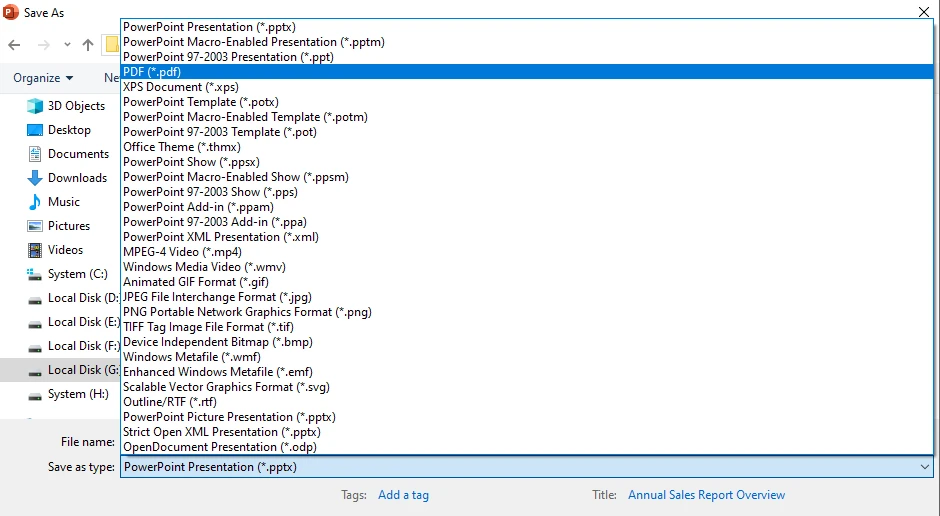Select Music in the navigation pane
This screenshot has height=516, width=940.
64,202
